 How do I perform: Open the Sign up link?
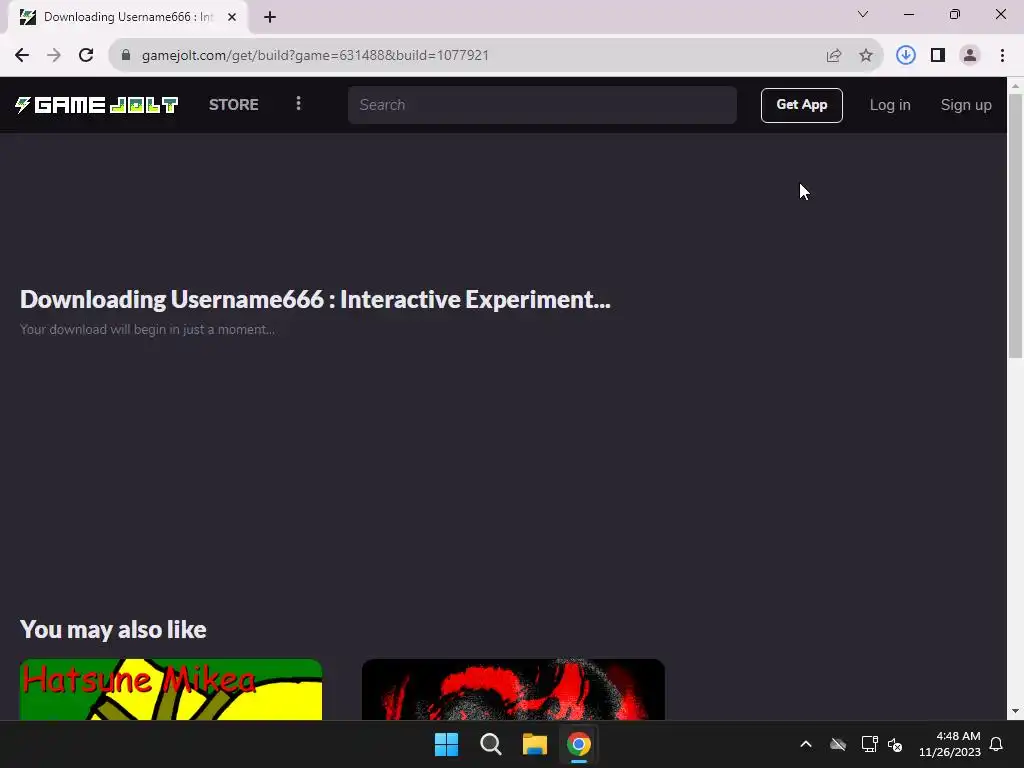[x=966, y=104]
